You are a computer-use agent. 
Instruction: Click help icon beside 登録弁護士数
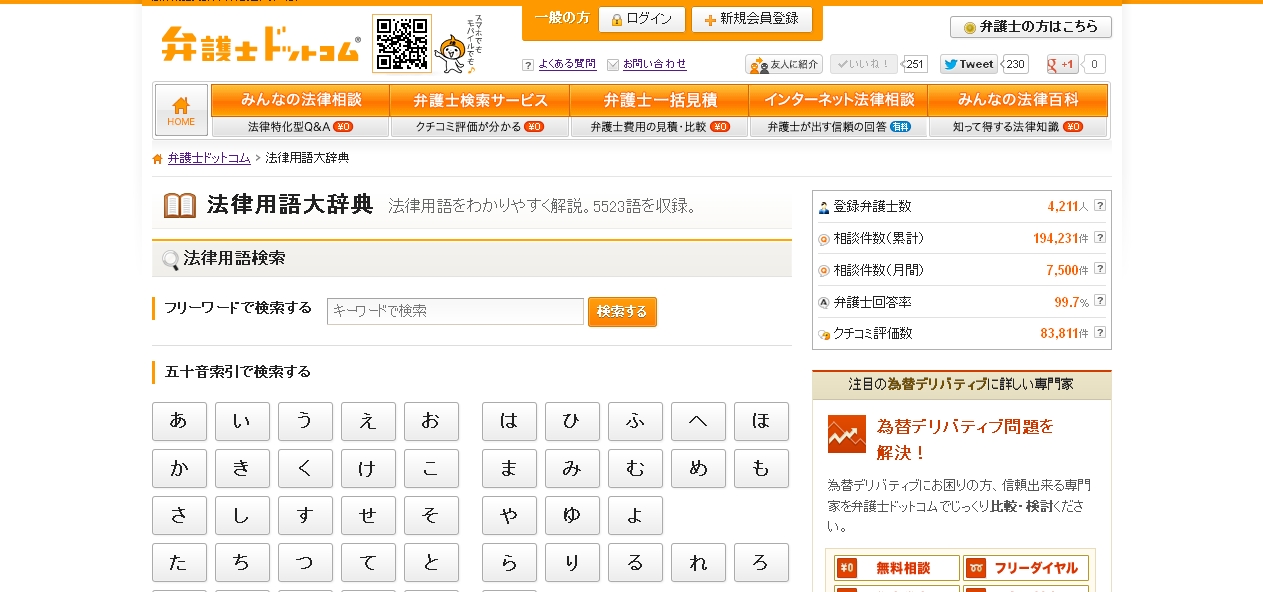(1099, 206)
